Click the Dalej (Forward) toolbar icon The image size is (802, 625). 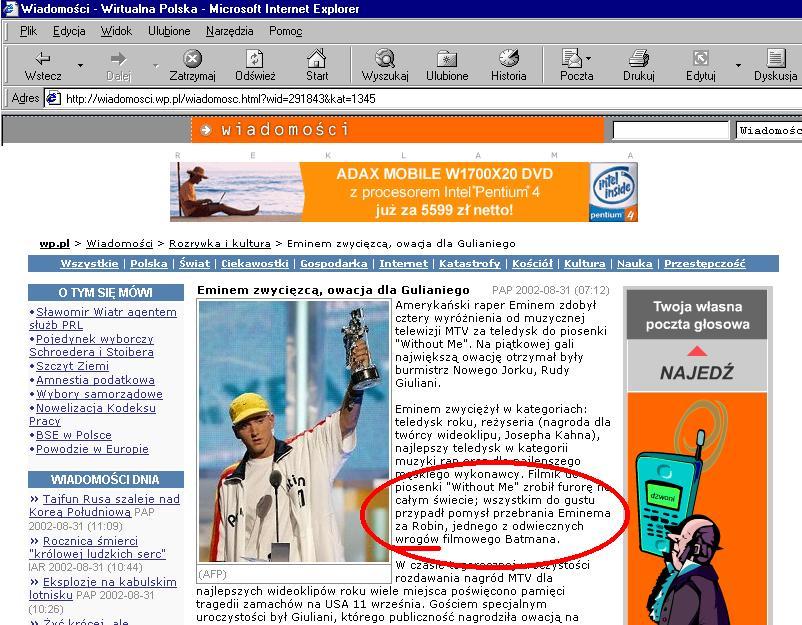coord(118,59)
